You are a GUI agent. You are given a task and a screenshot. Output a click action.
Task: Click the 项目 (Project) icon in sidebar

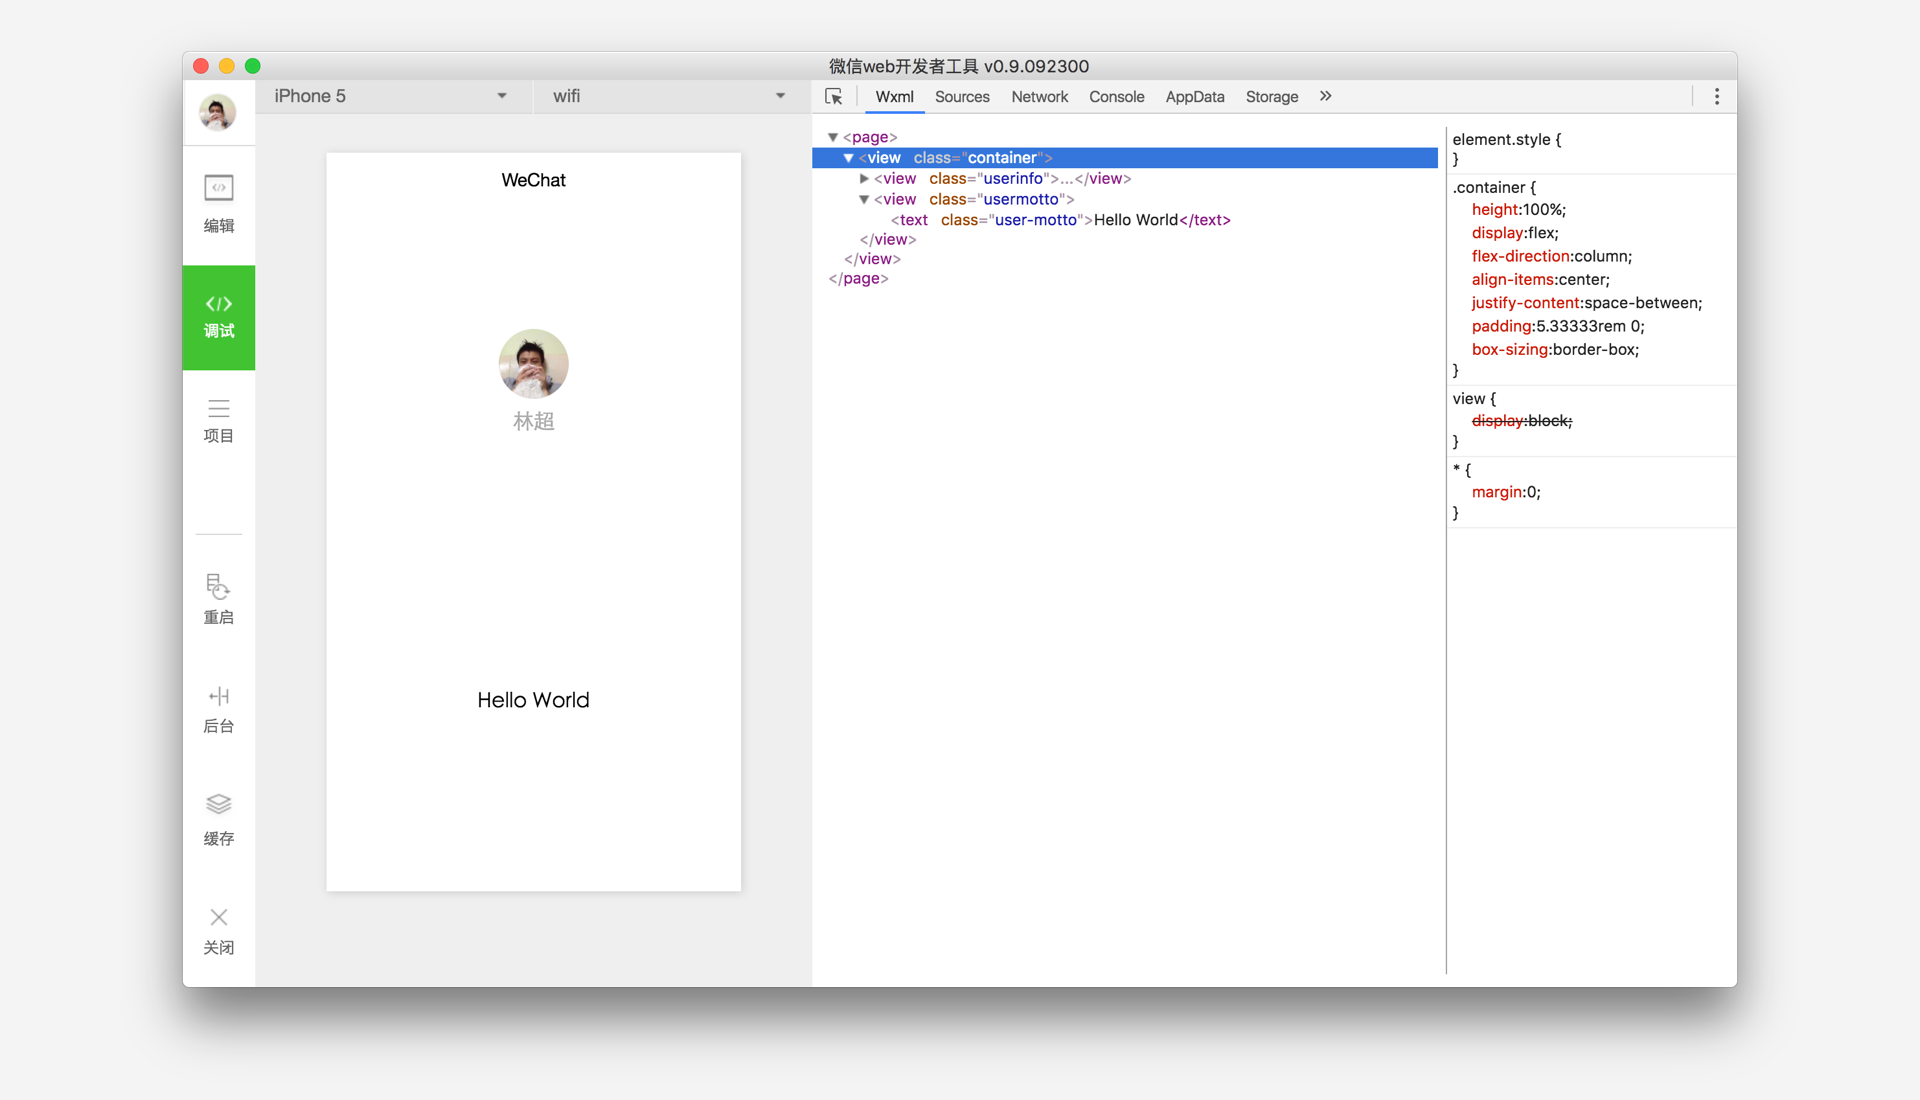(x=216, y=422)
